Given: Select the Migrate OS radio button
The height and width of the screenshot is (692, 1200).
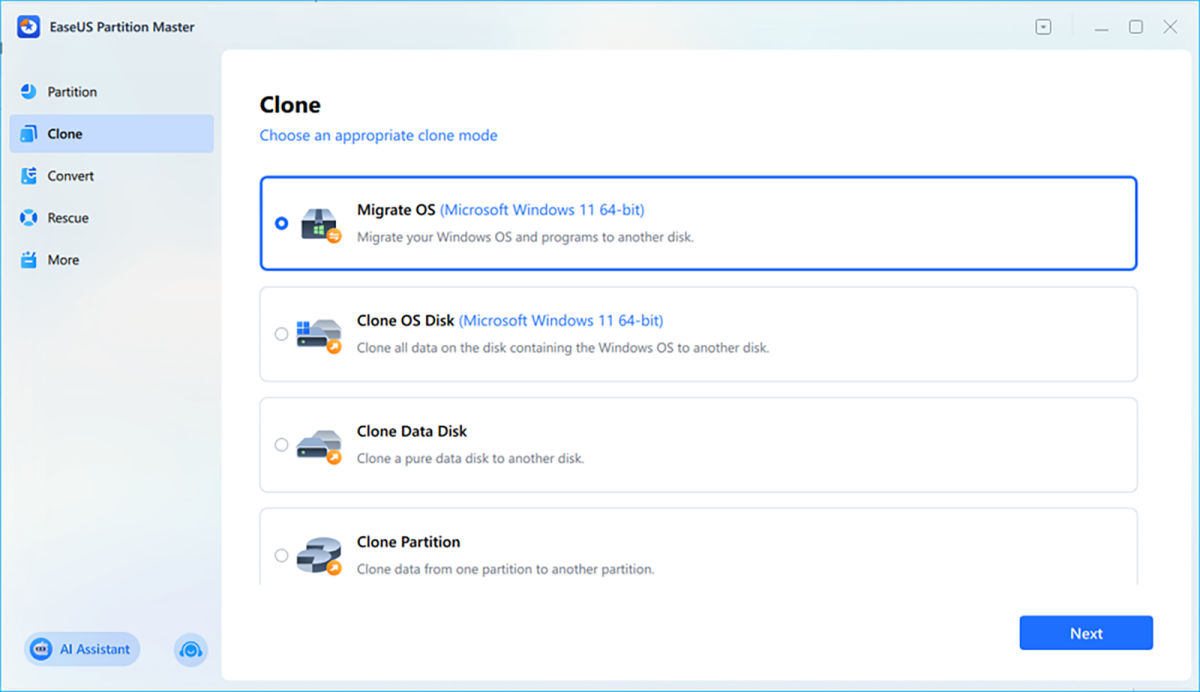Looking at the screenshot, I should [281, 223].
